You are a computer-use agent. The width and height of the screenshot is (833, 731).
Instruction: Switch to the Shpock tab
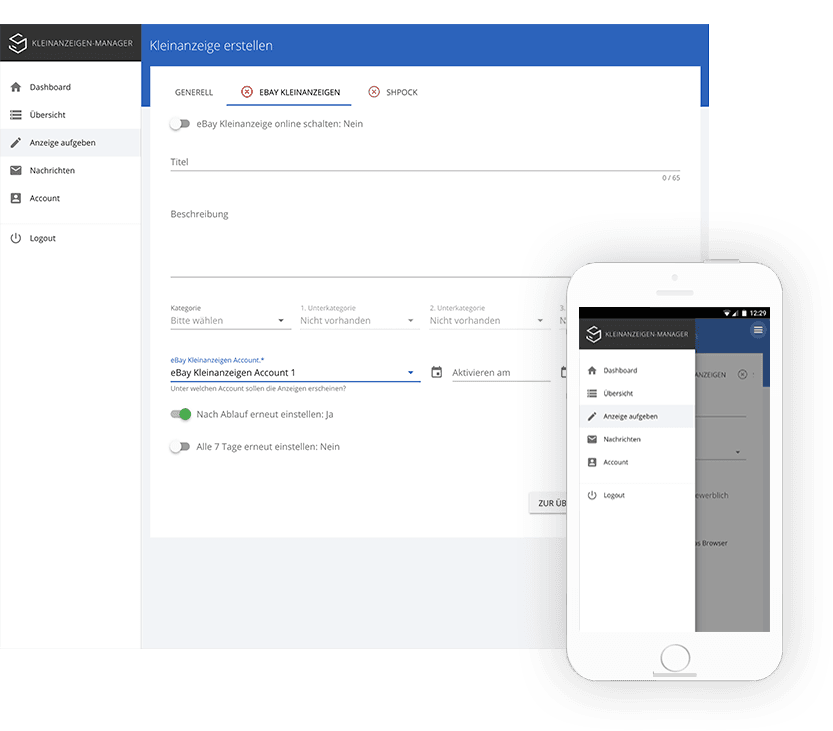(393, 92)
